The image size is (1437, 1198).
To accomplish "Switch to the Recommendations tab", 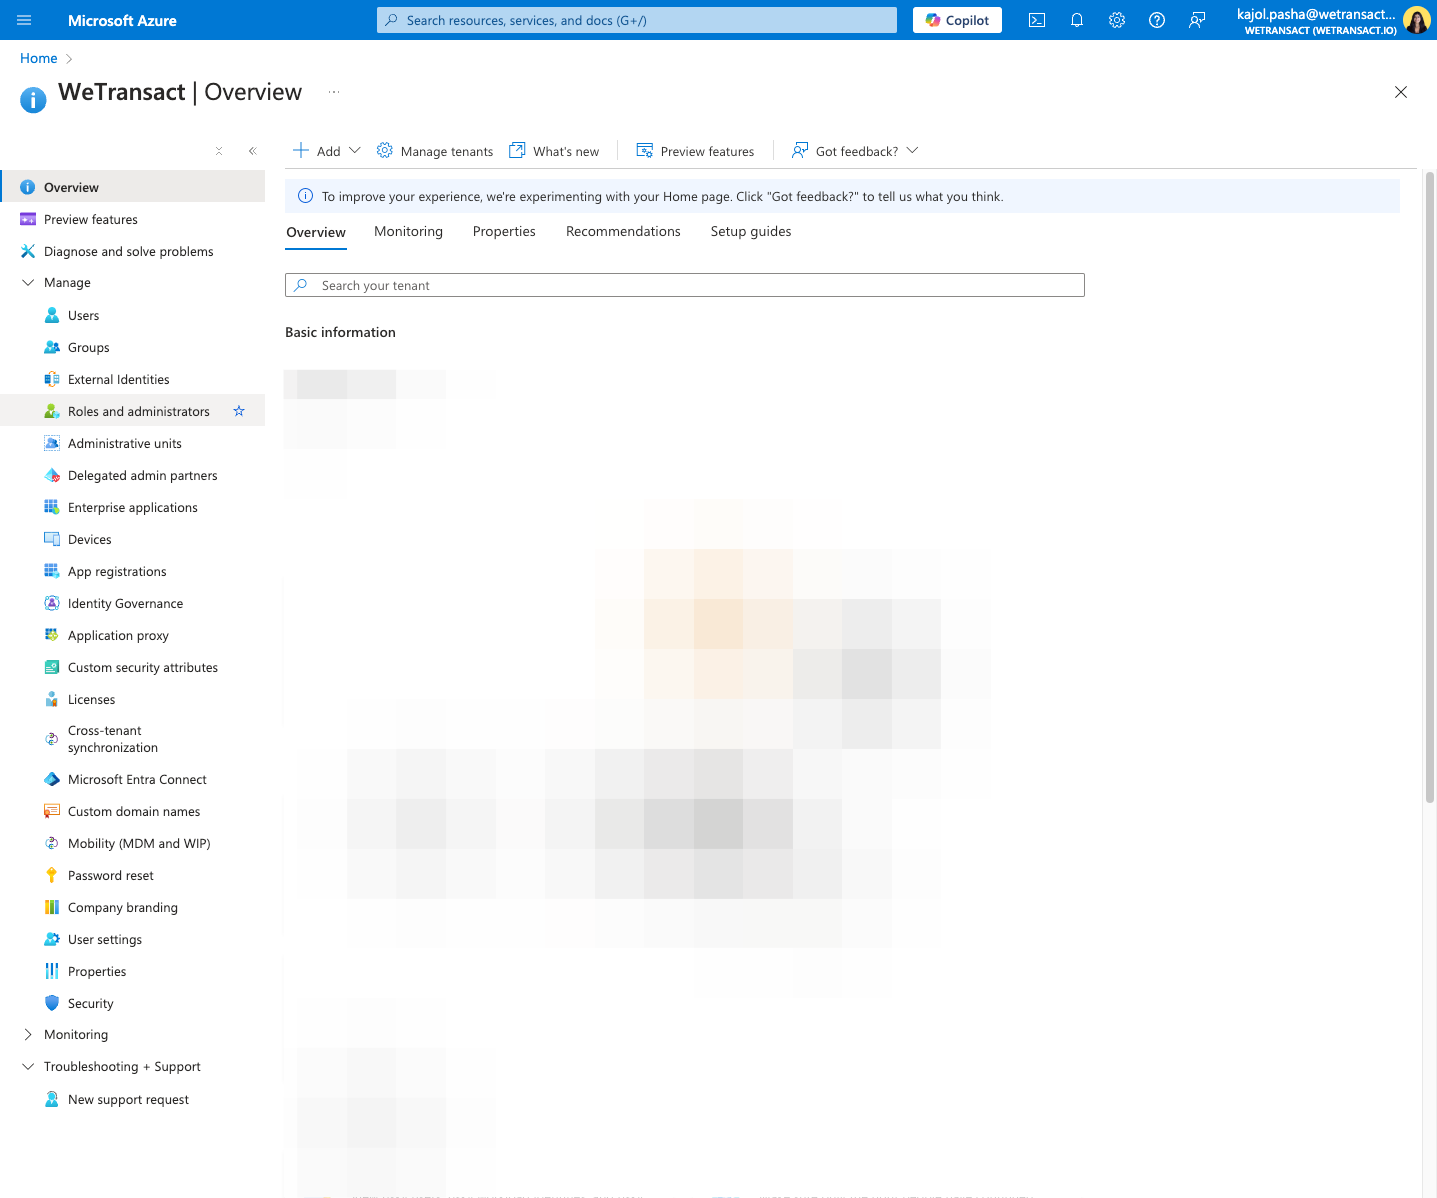I will coord(623,232).
